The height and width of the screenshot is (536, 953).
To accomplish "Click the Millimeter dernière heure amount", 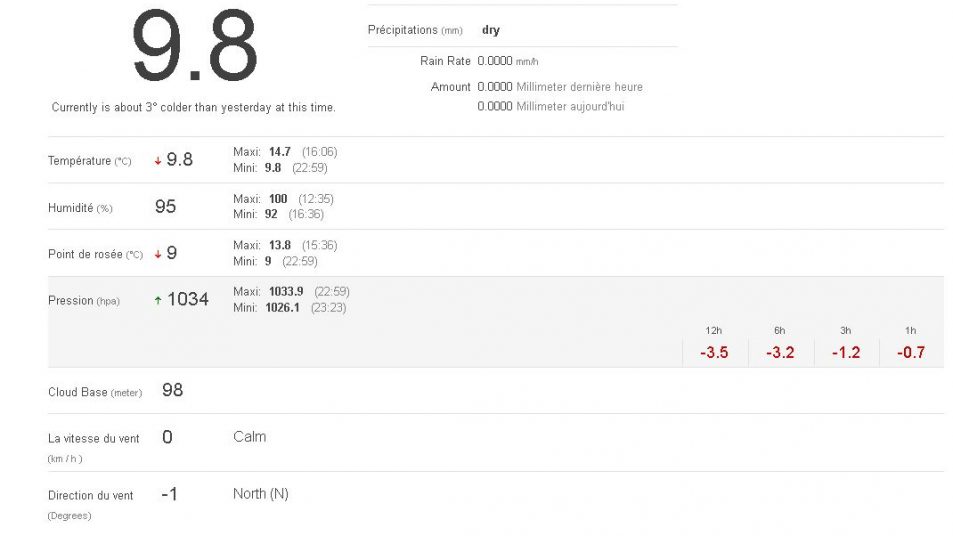I will coord(560,87).
